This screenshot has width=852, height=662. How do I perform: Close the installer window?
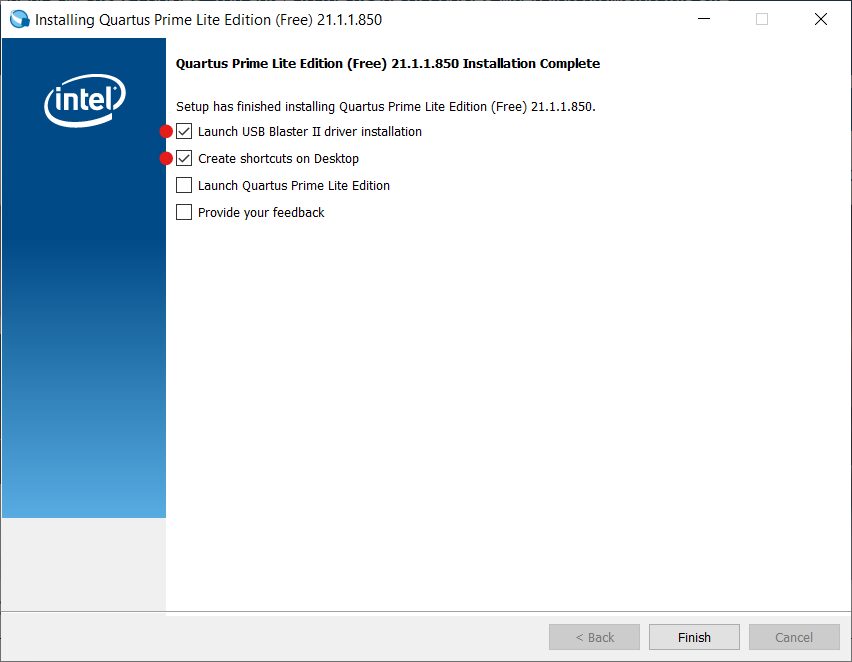point(820,19)
